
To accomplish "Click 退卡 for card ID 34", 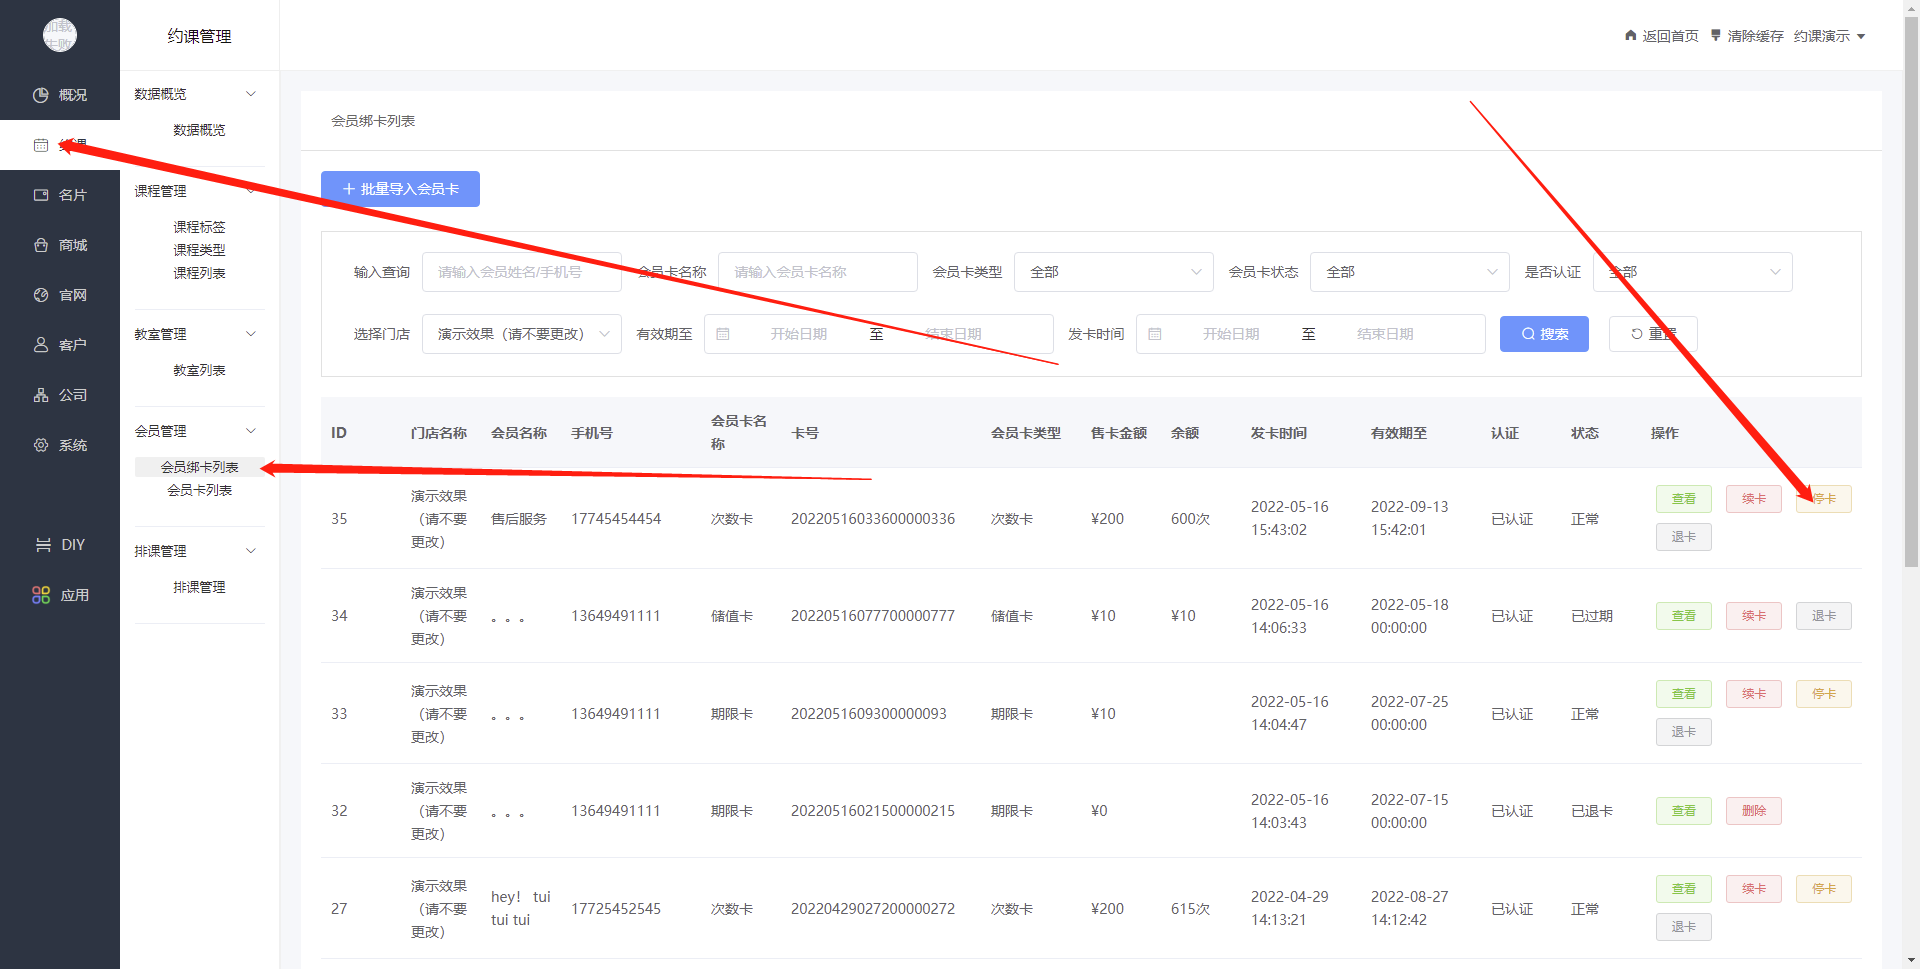I will coord(1824,616).
